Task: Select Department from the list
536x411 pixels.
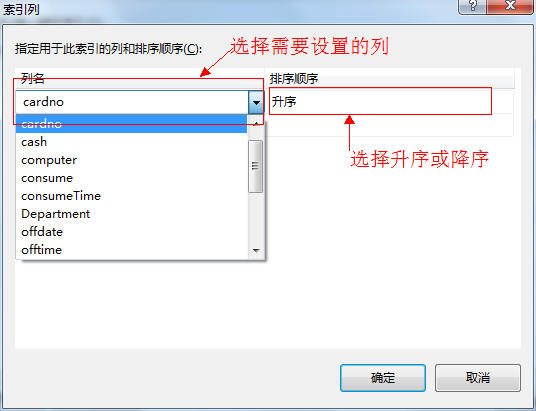Action: [132, 214]
